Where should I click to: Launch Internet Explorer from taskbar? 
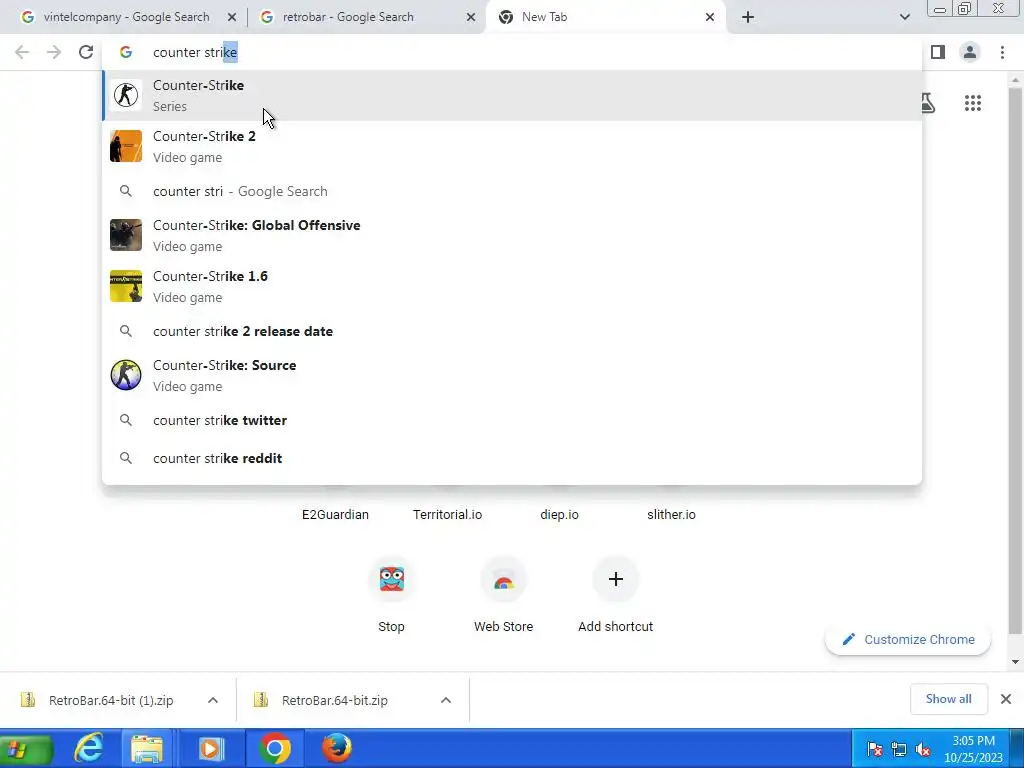point(88,748)
